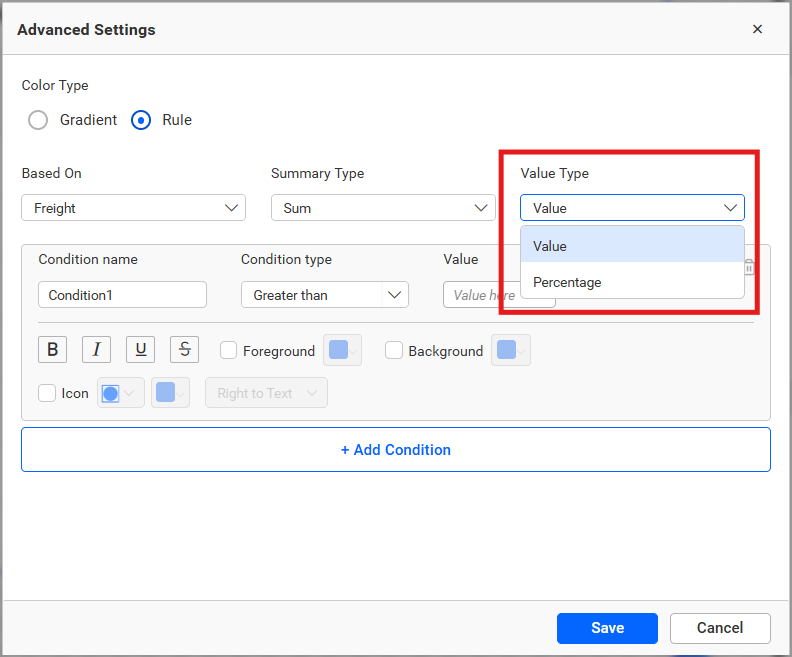Expand the Summary Type Sum dropdown

click(x=382, y=208)
